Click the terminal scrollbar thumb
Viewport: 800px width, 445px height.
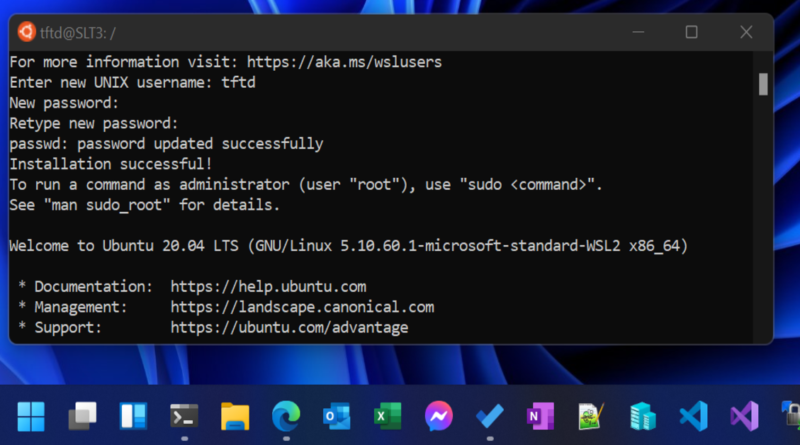pyautogui.click(x=763, y=84)
